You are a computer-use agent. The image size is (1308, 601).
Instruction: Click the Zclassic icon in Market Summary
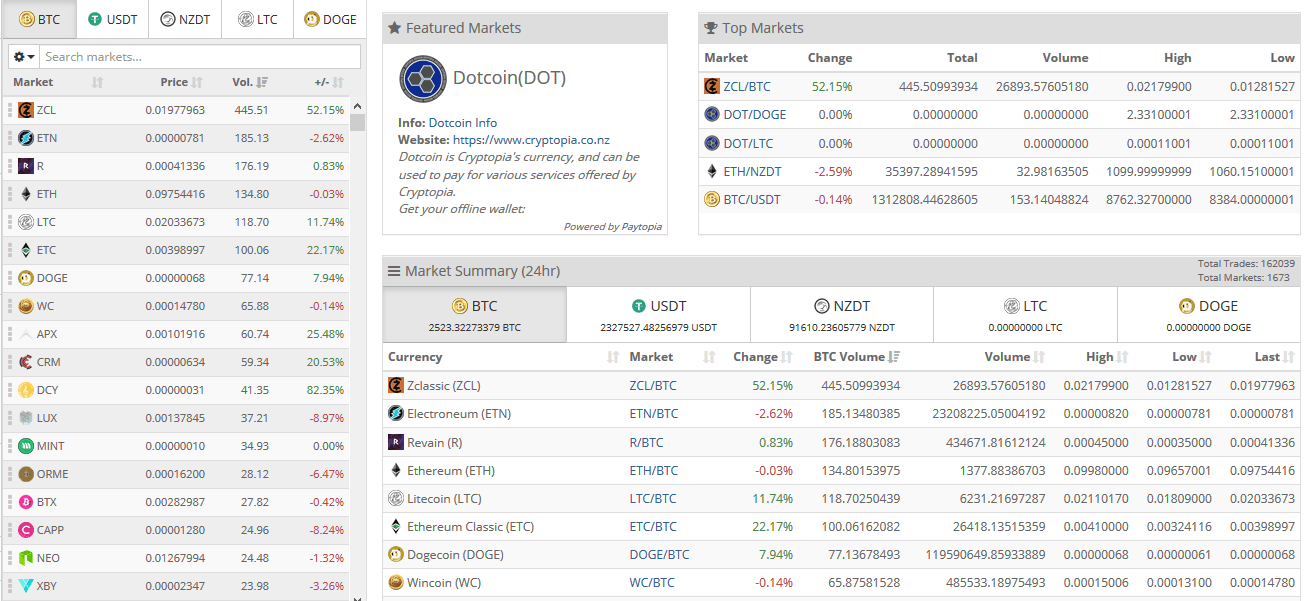point(396,385)
